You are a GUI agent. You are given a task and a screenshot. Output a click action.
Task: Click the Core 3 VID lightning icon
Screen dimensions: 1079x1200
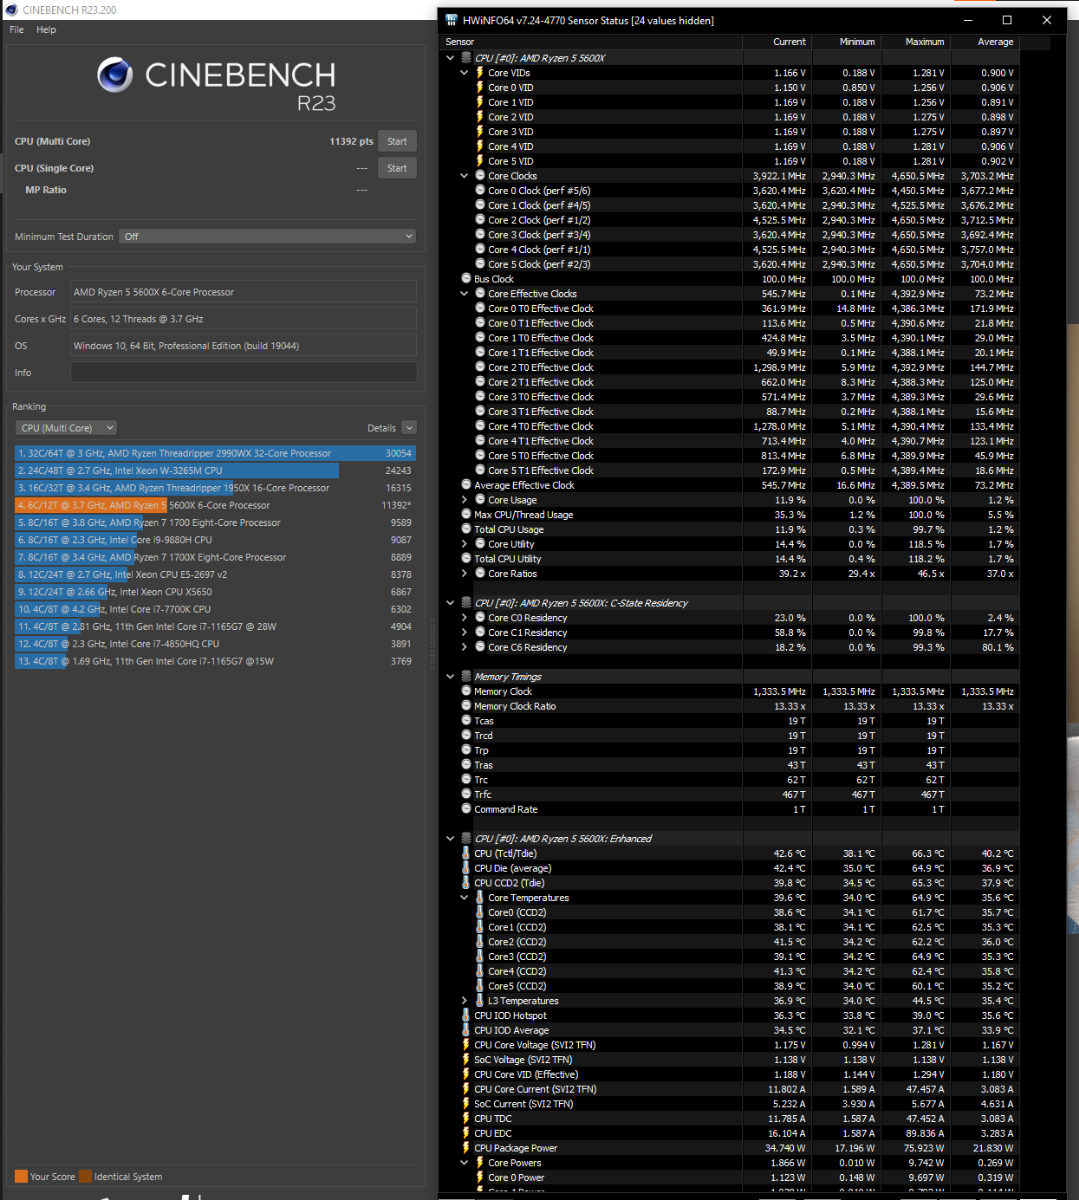point(480,132)
